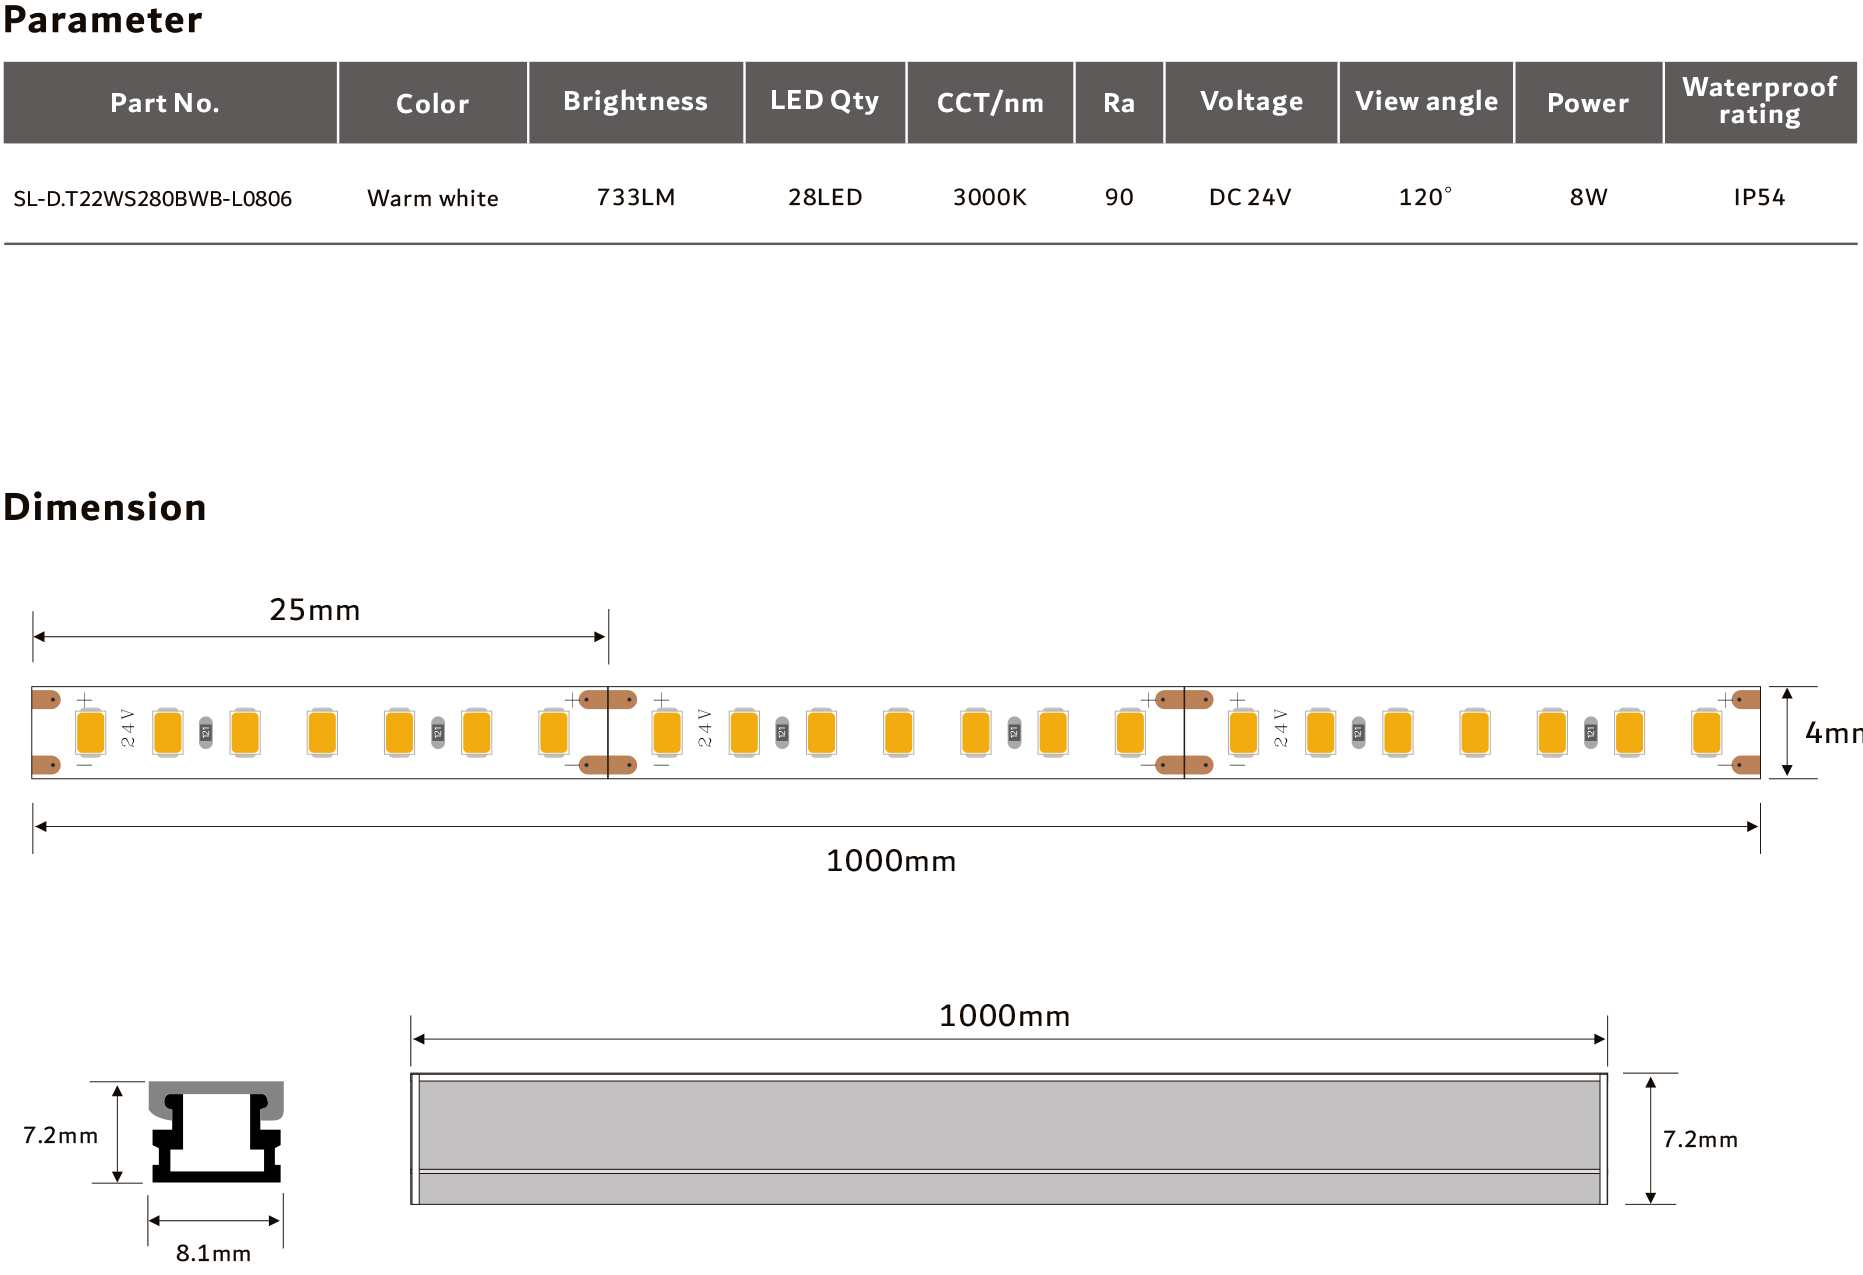Click the Brightness column header

(x=635, y=102)
